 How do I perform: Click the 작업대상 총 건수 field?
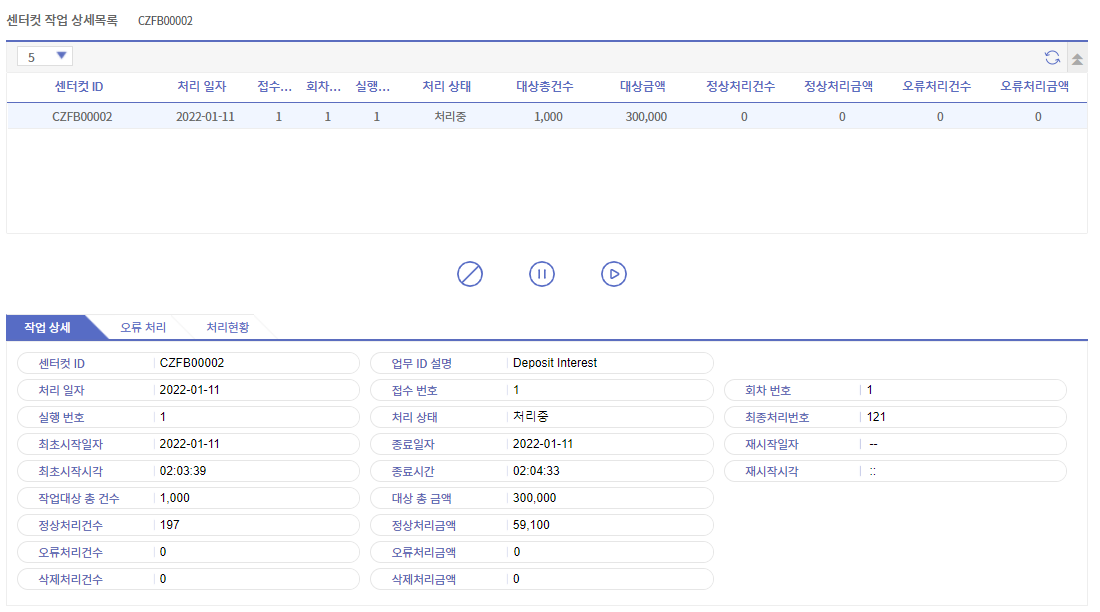[188, 498]
